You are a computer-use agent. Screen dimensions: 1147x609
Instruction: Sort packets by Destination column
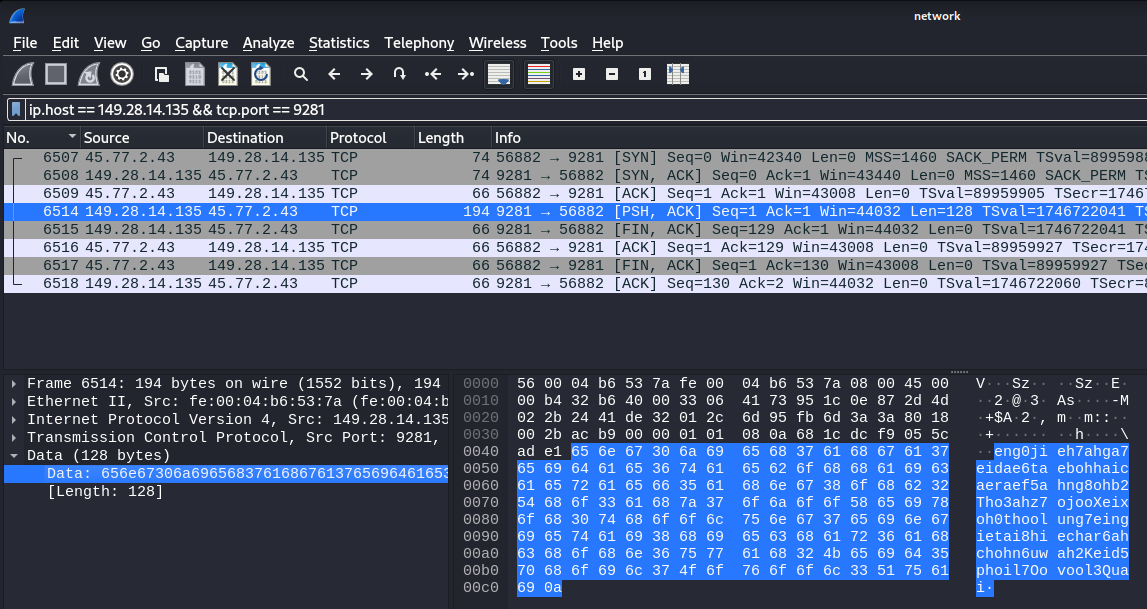coord(265,137)
